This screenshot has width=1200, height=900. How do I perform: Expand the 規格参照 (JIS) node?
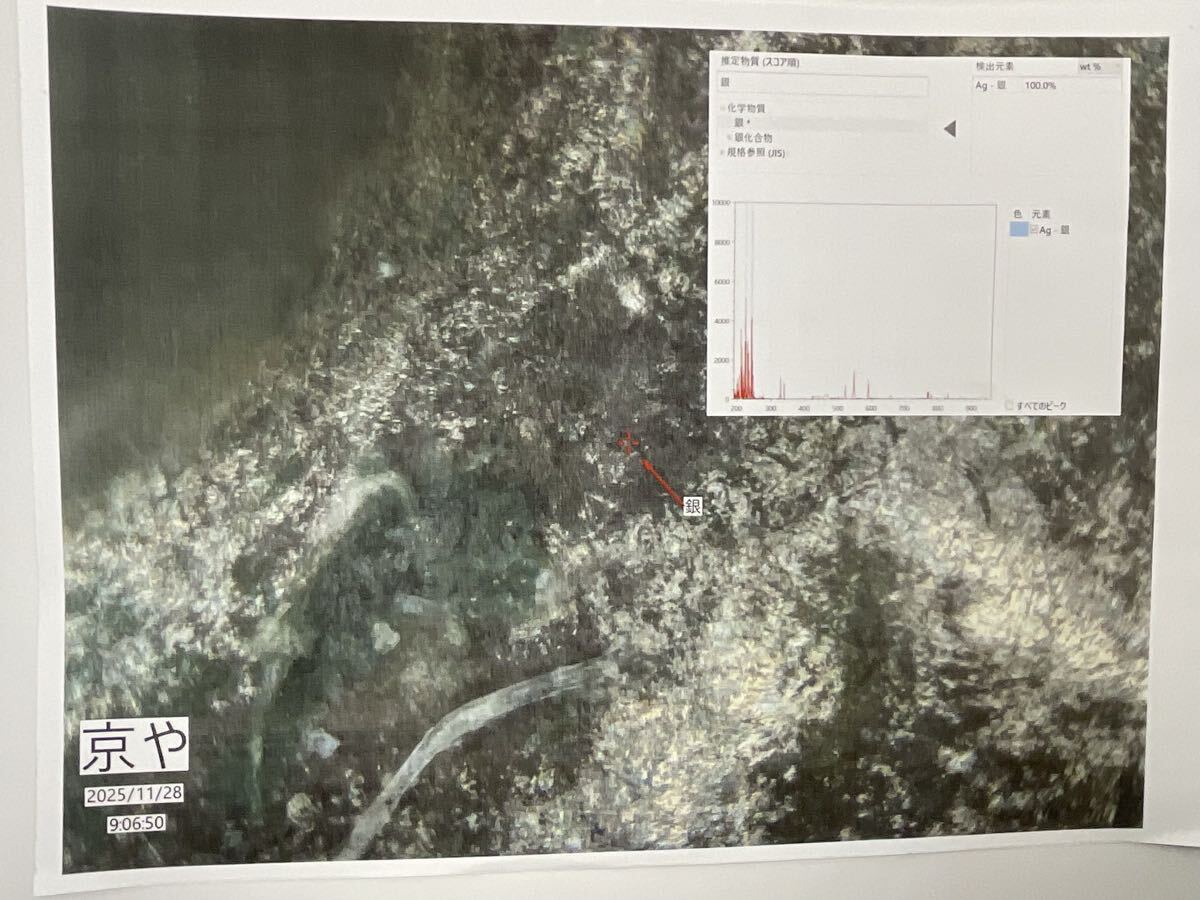tap(723, 152)
